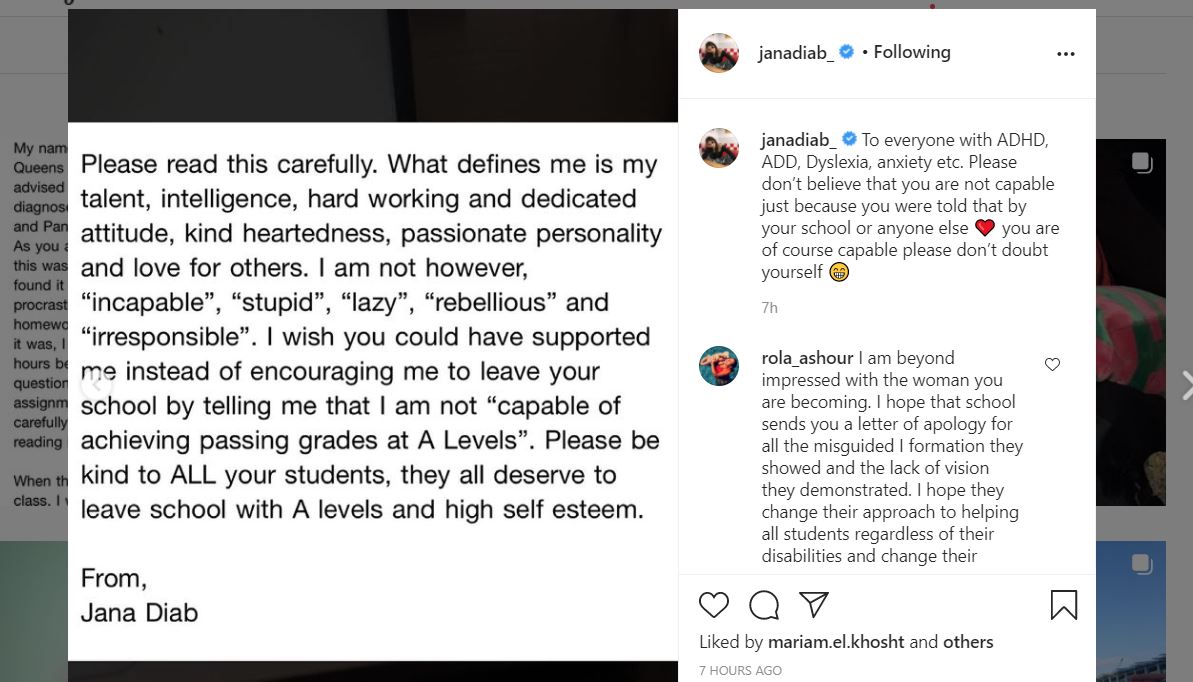The image size is (1193, 682).
Task: Open the comment bubble icon
Action: tap(764, 605)
